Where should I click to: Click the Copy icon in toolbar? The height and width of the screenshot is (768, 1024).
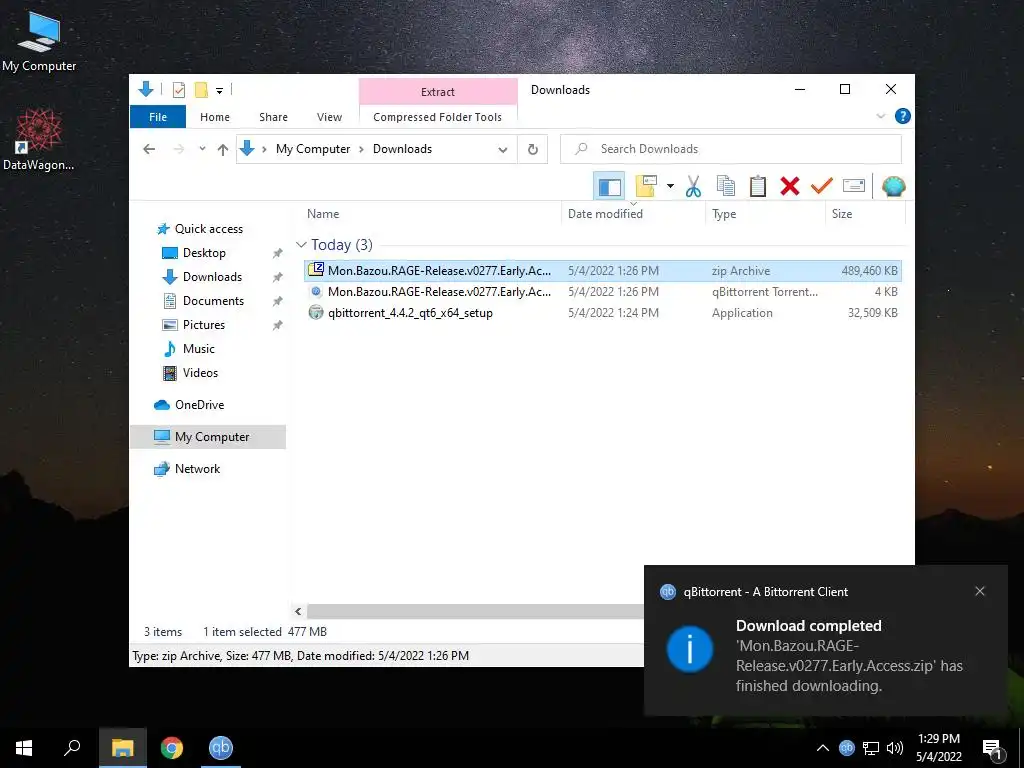click(x=726, y=186)
